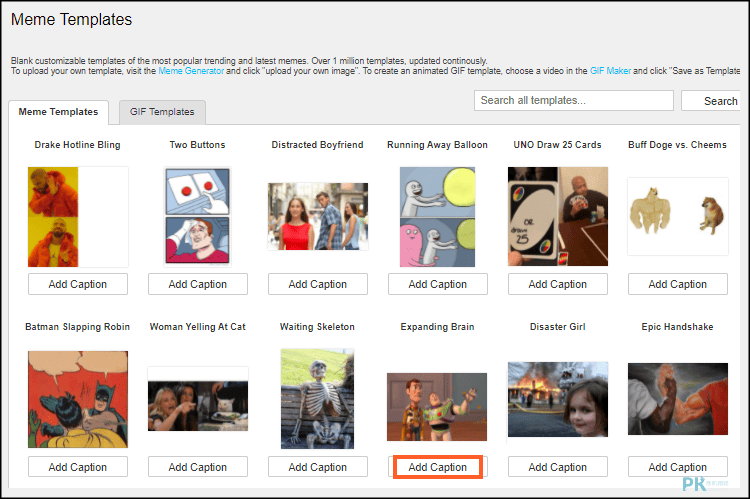Follow the Meme Generator link
The width and height of the screenshot is (750, 499).
click(x=191, y=71)
